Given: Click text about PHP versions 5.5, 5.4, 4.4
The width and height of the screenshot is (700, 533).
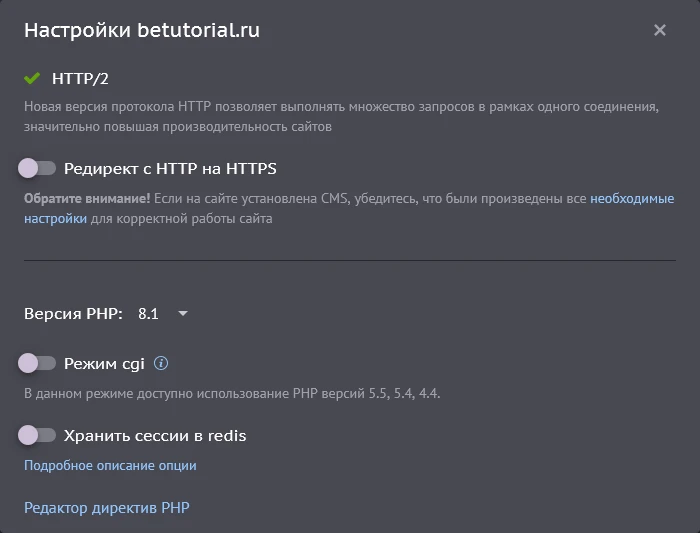Looking at the screenshot, I should (x=232, y=393).
